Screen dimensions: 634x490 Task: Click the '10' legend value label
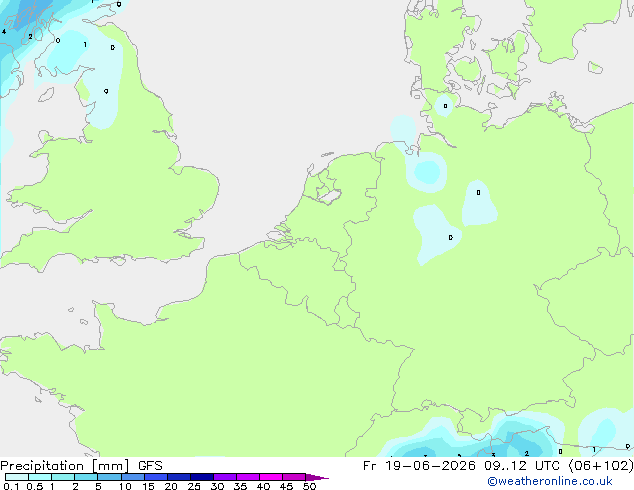click(x=125, y=486)
